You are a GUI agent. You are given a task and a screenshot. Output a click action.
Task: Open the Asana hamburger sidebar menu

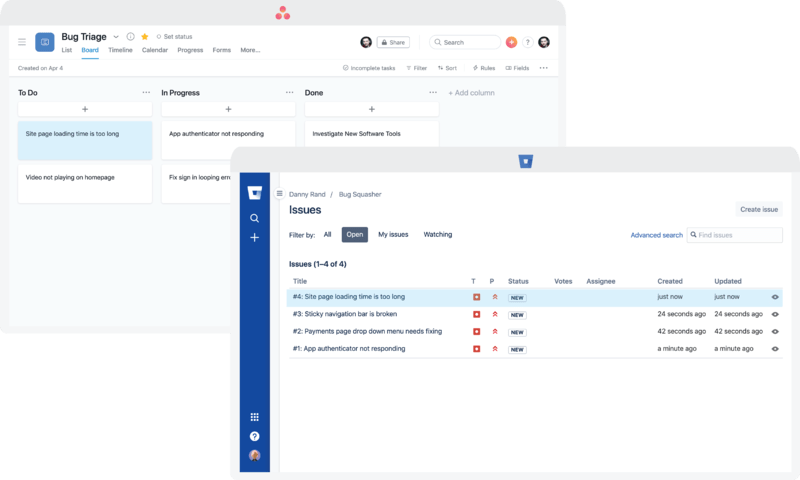(x=22, y=42)
